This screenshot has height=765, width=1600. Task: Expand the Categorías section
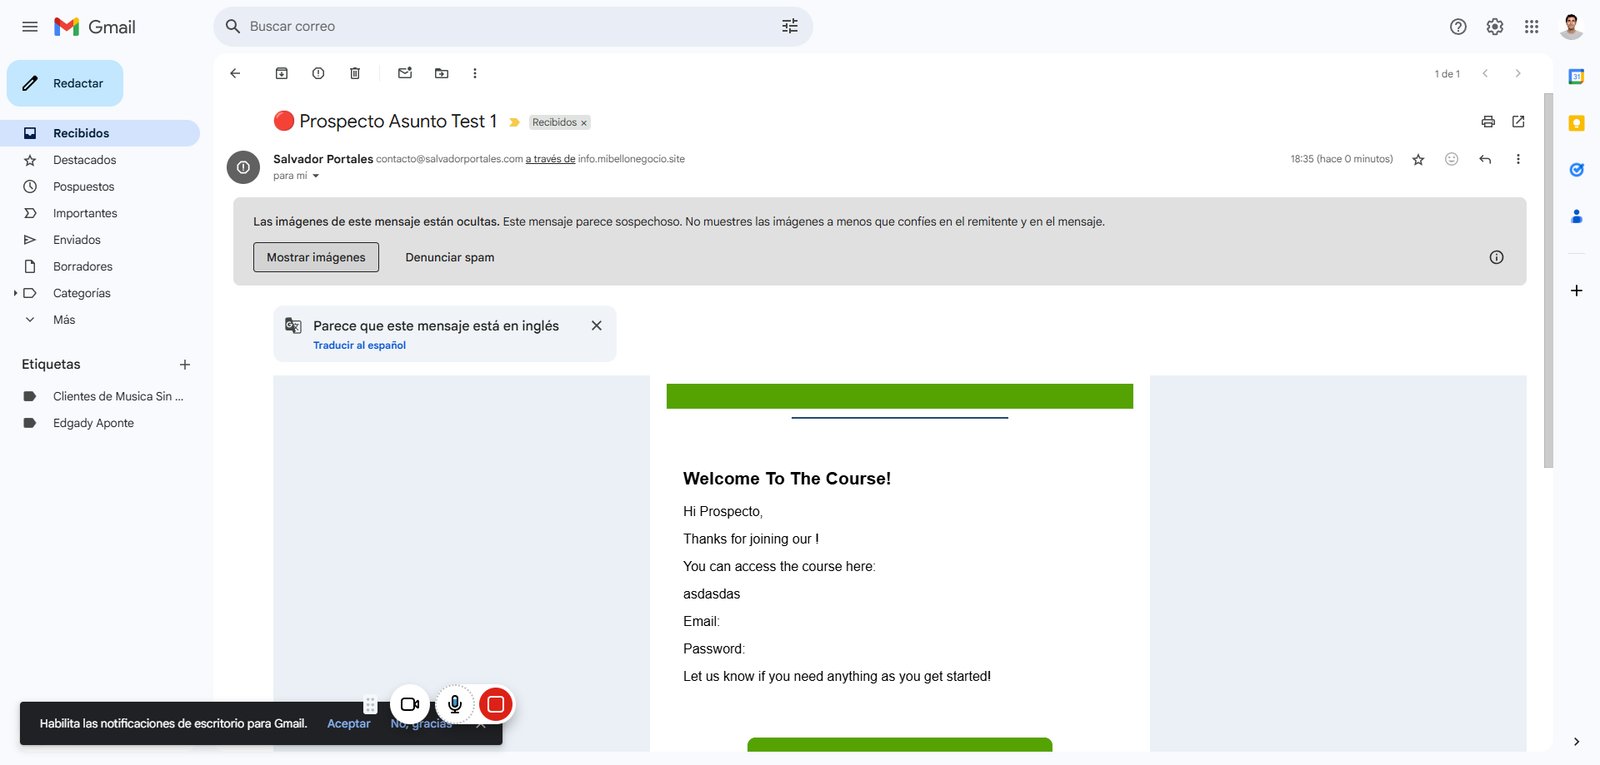point(15,293)
